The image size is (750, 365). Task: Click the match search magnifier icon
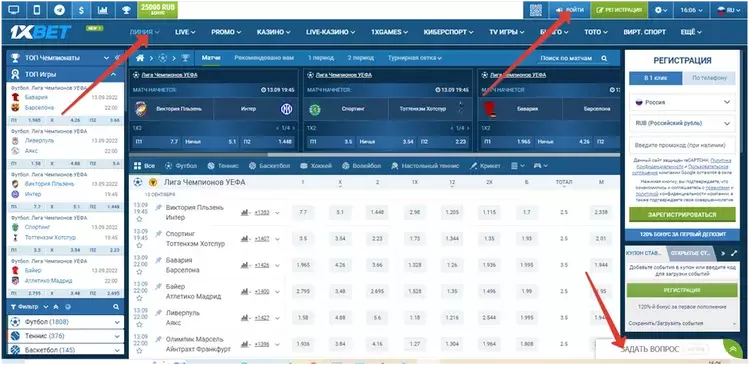pyautogui.click(x=604, y=58)
